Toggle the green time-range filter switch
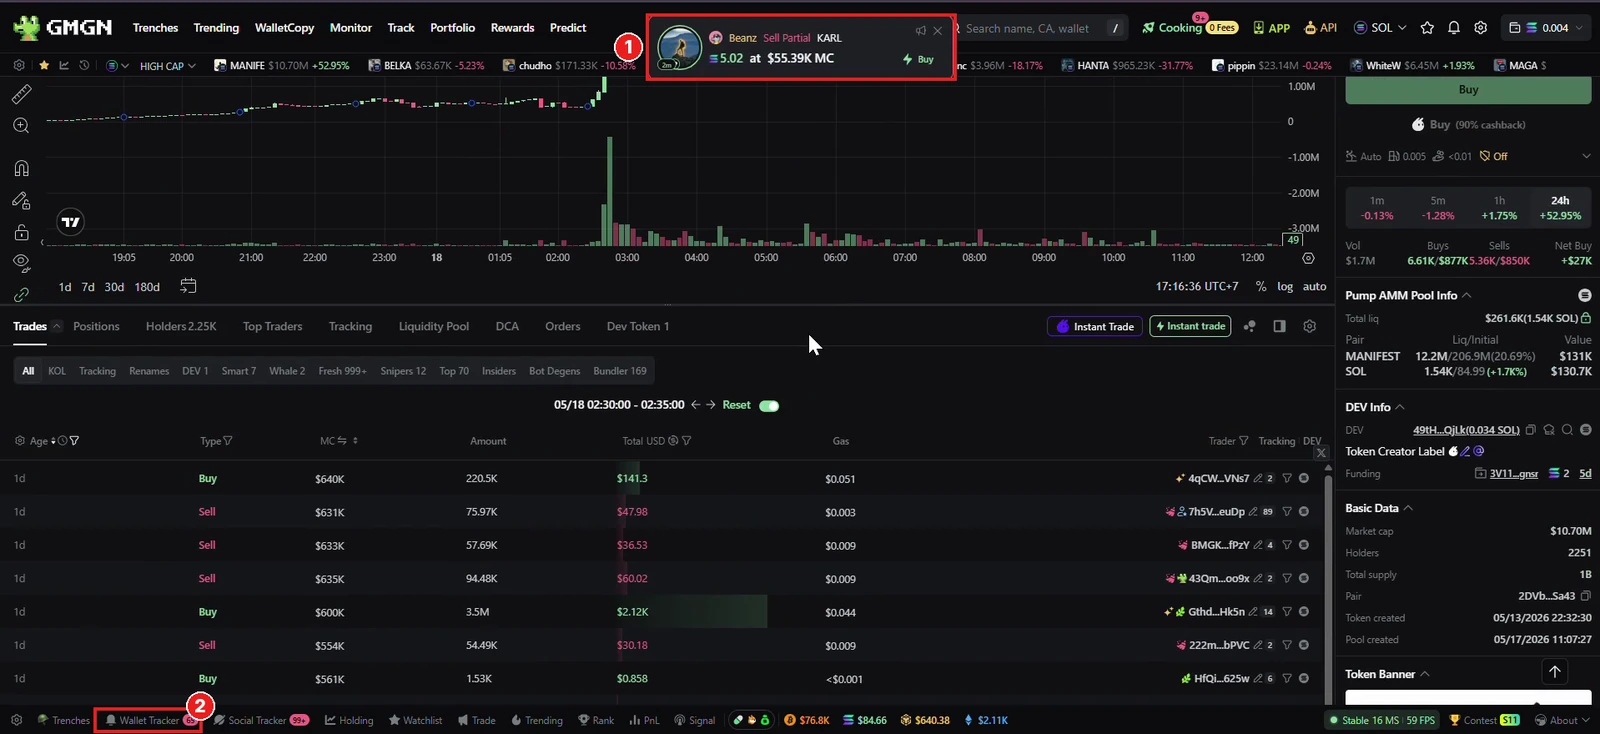Viewport: 1600px width, 734px height. (x=769, y=406)
